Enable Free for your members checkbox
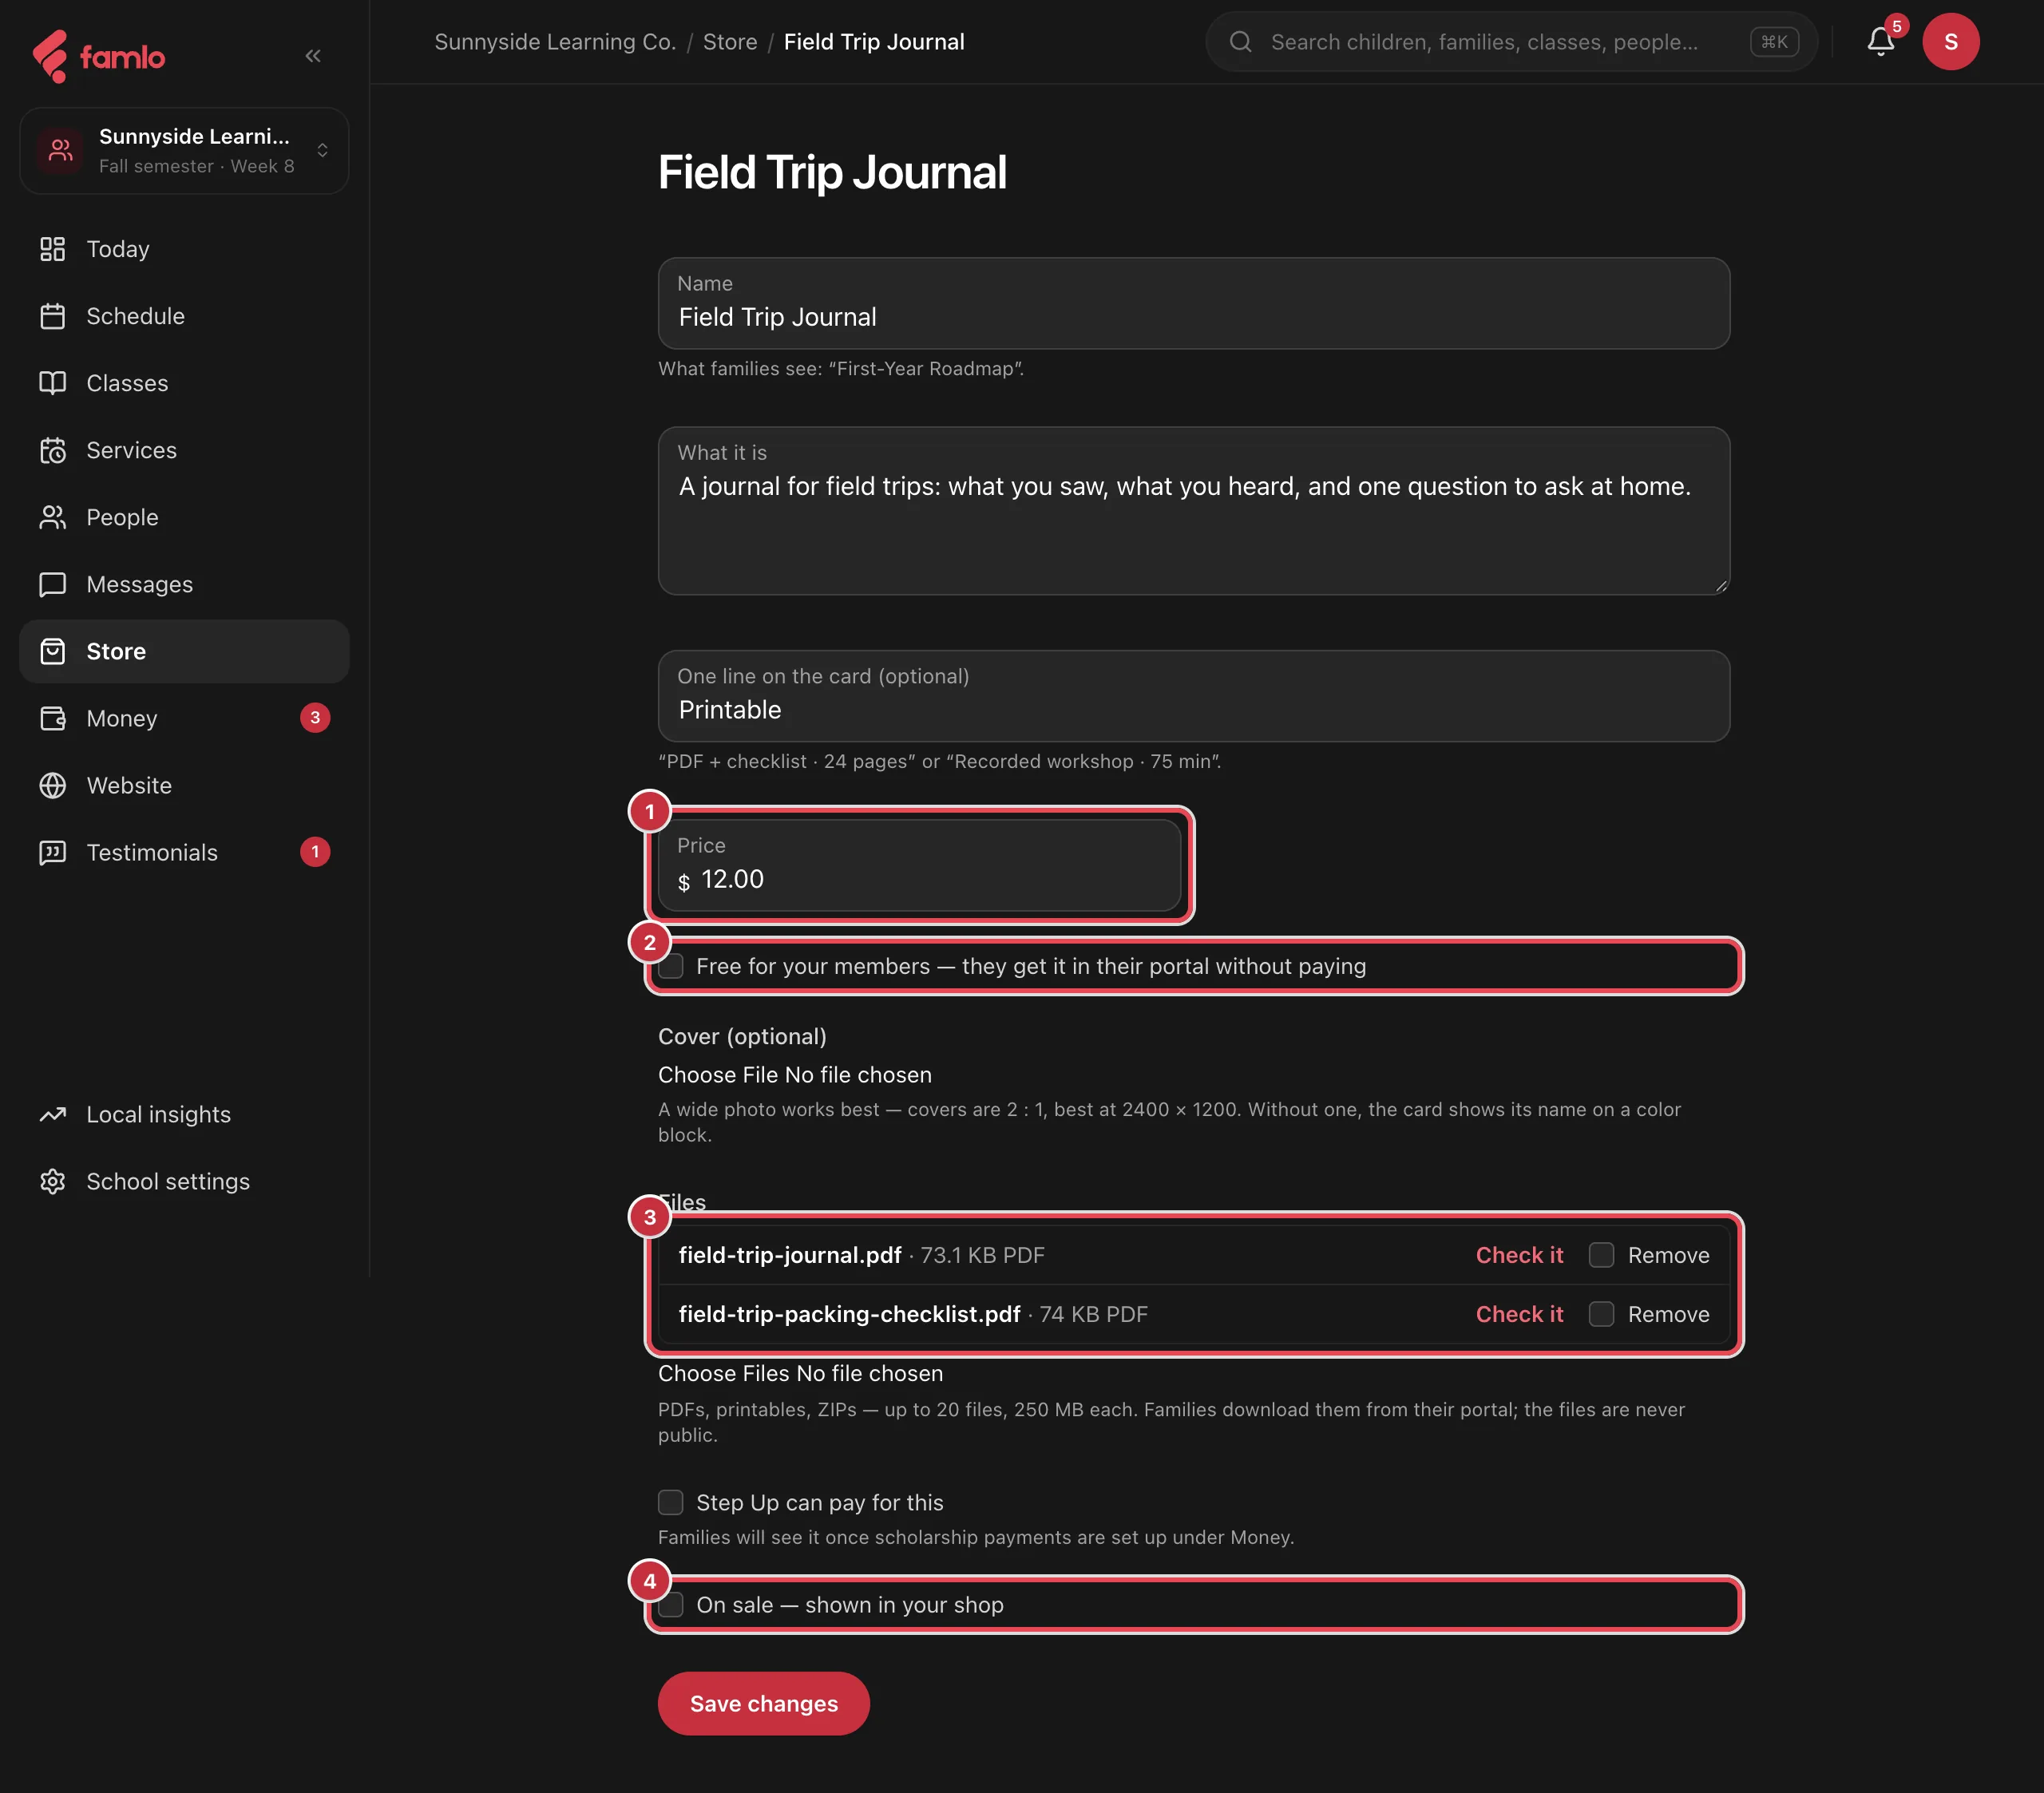Screen dimensions: 2044x1793 point(671,966)
